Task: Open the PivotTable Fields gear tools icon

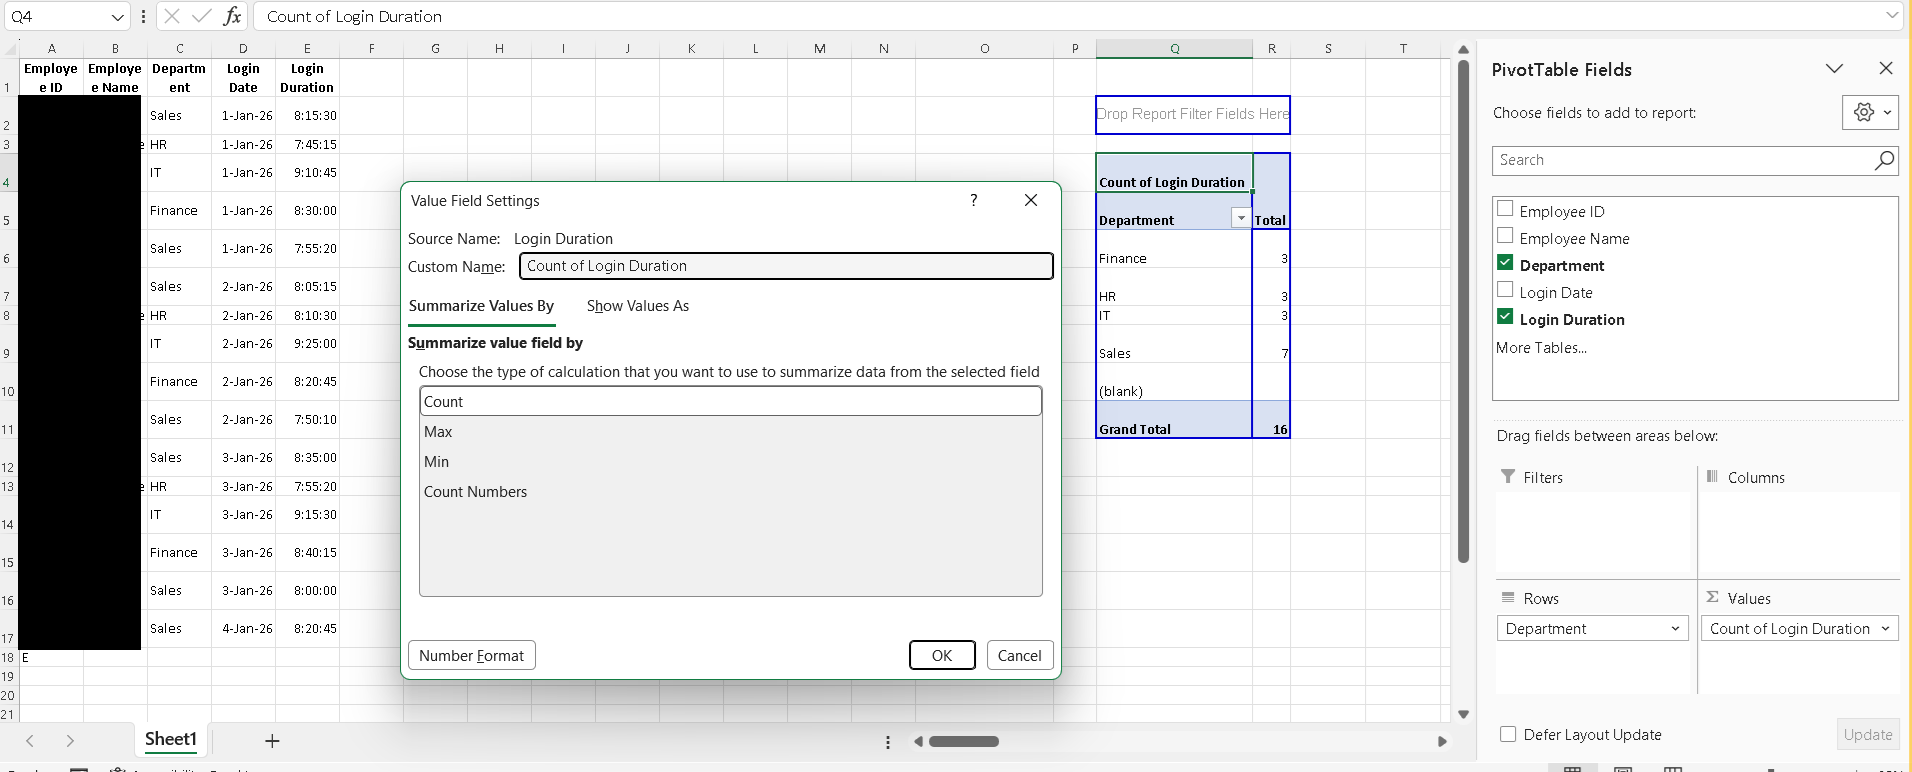Action: (1870, 113)
